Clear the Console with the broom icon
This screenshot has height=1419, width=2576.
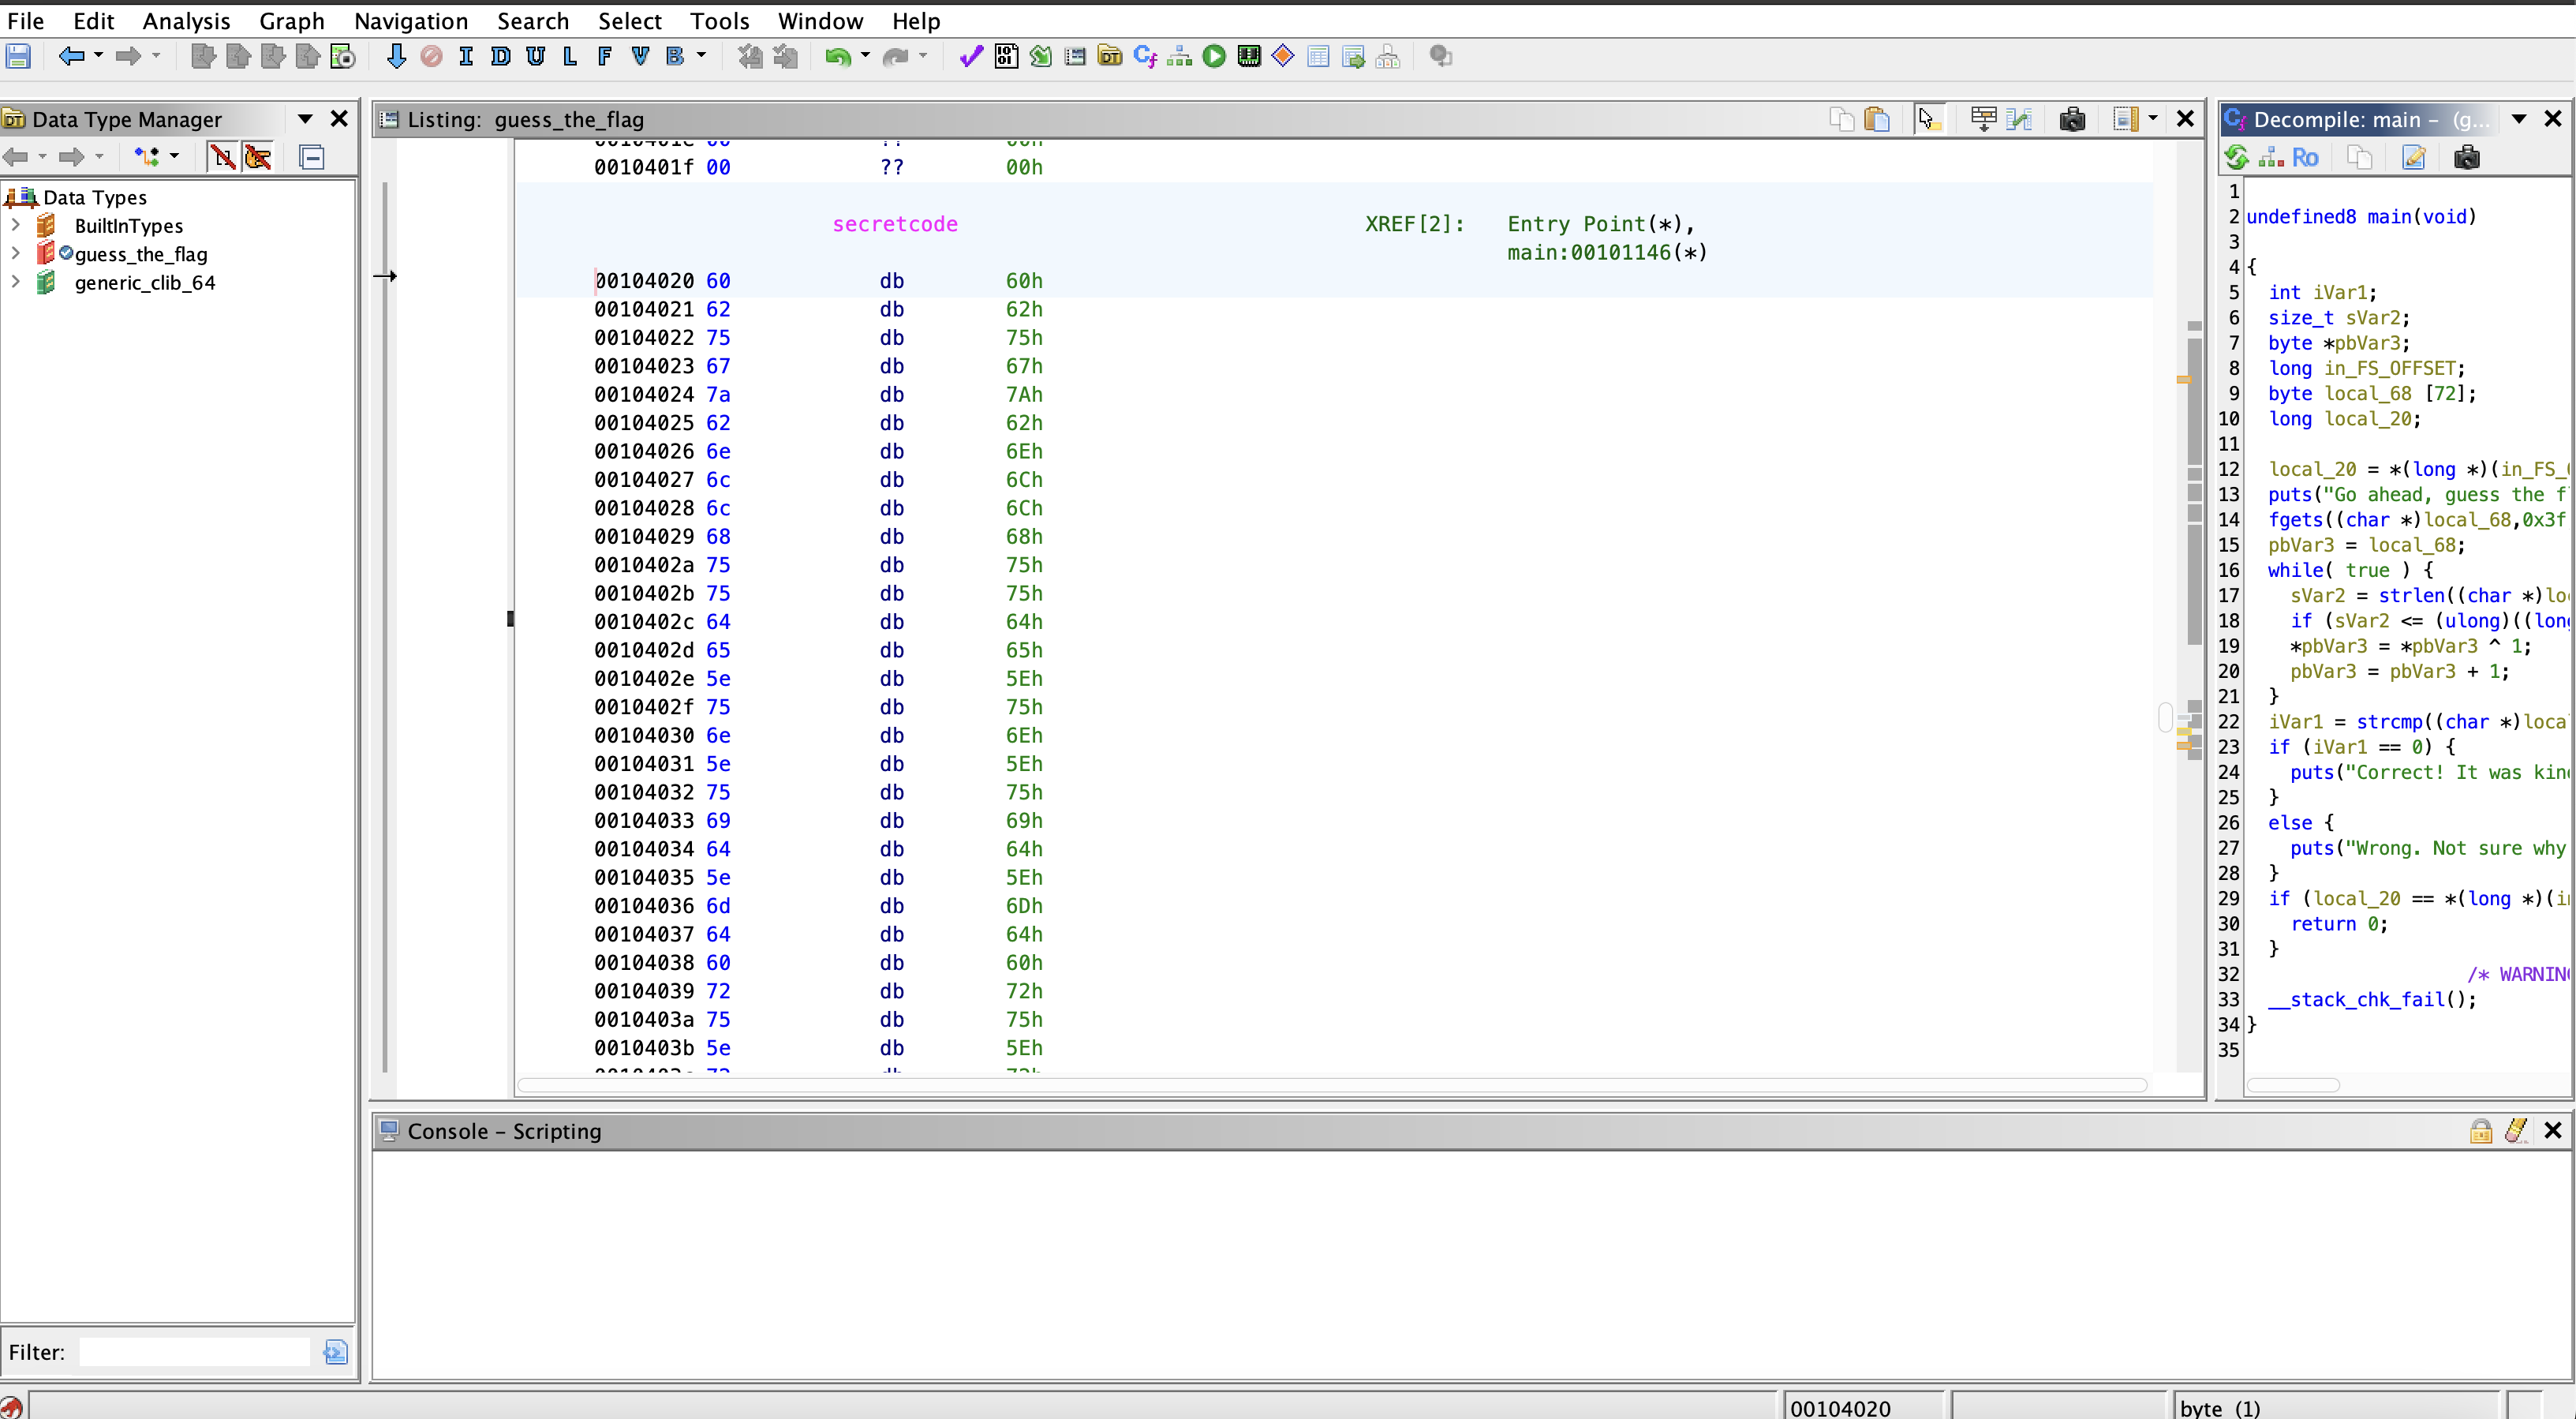[2516, 1131]
